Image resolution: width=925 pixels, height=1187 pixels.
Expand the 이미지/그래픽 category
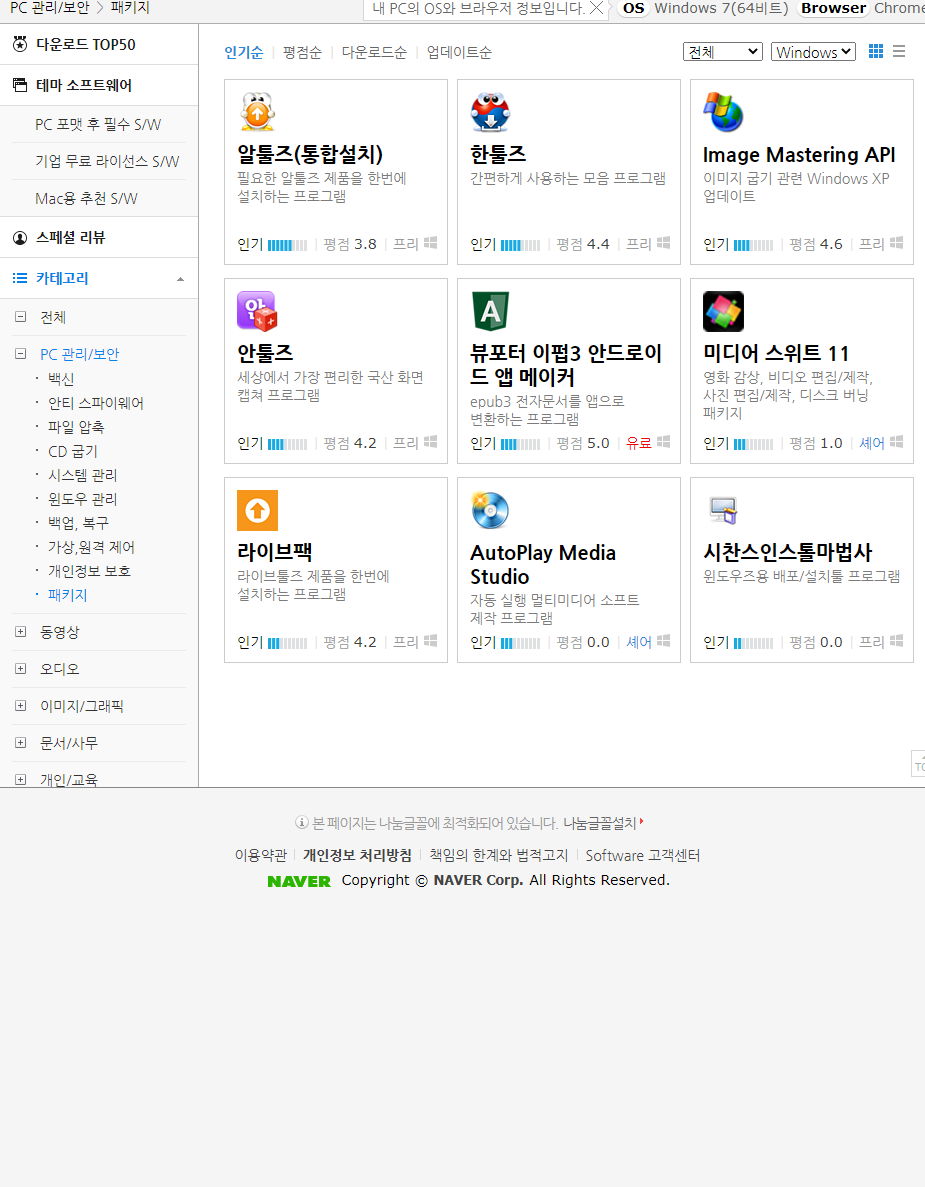click(21, 706)
